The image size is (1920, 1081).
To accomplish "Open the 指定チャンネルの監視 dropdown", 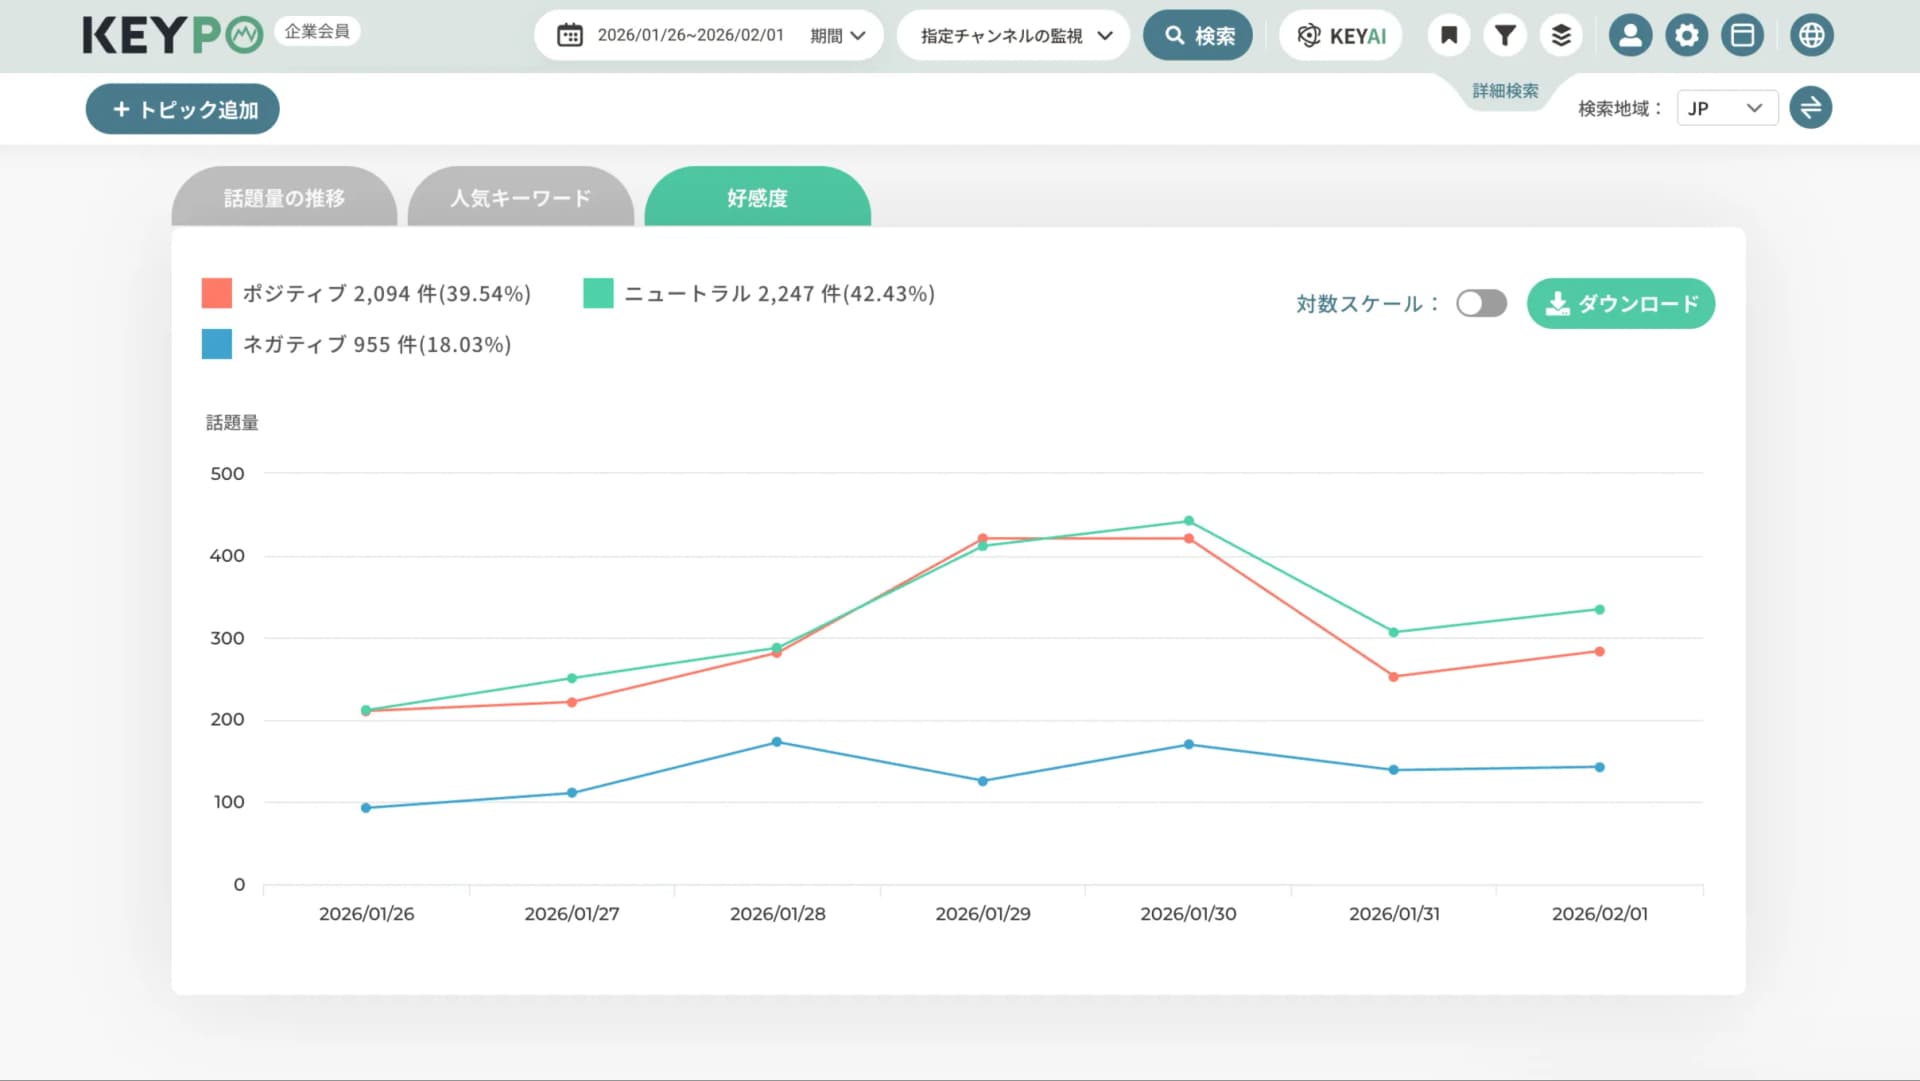I will [x=1013, y=36].
